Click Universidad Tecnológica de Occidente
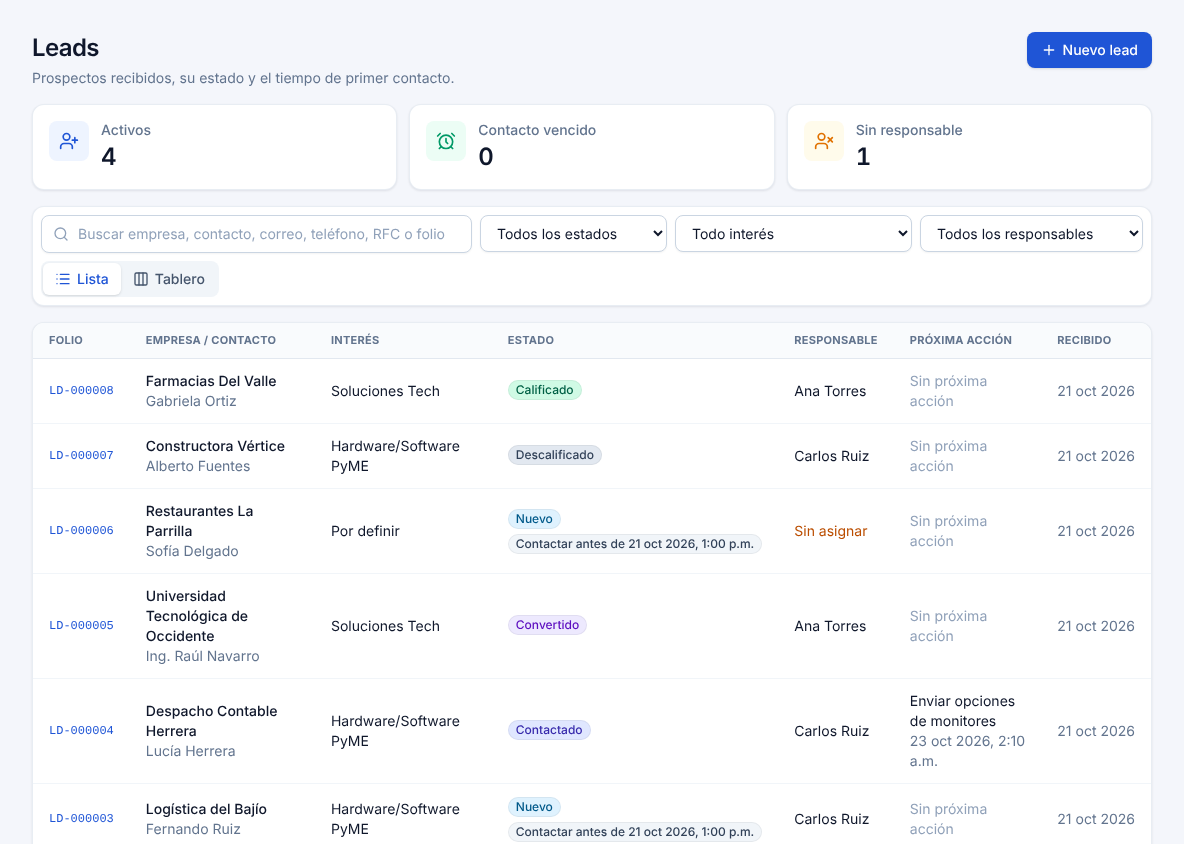Screen dimensions: 1184x844 tap(197, 616)
